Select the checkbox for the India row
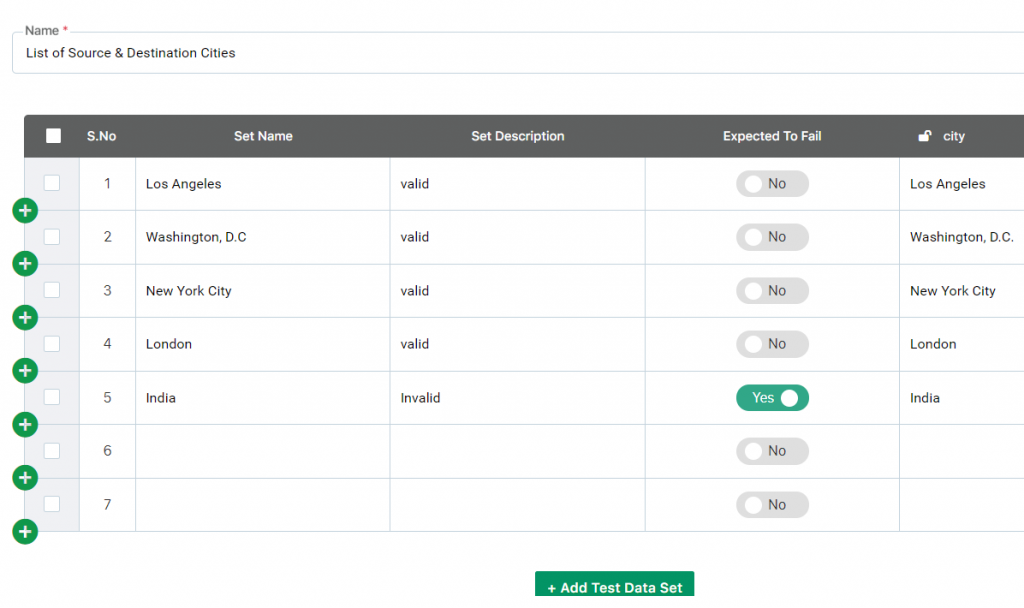This screenshot has width=1024, height=608. (x=52, y=397)
